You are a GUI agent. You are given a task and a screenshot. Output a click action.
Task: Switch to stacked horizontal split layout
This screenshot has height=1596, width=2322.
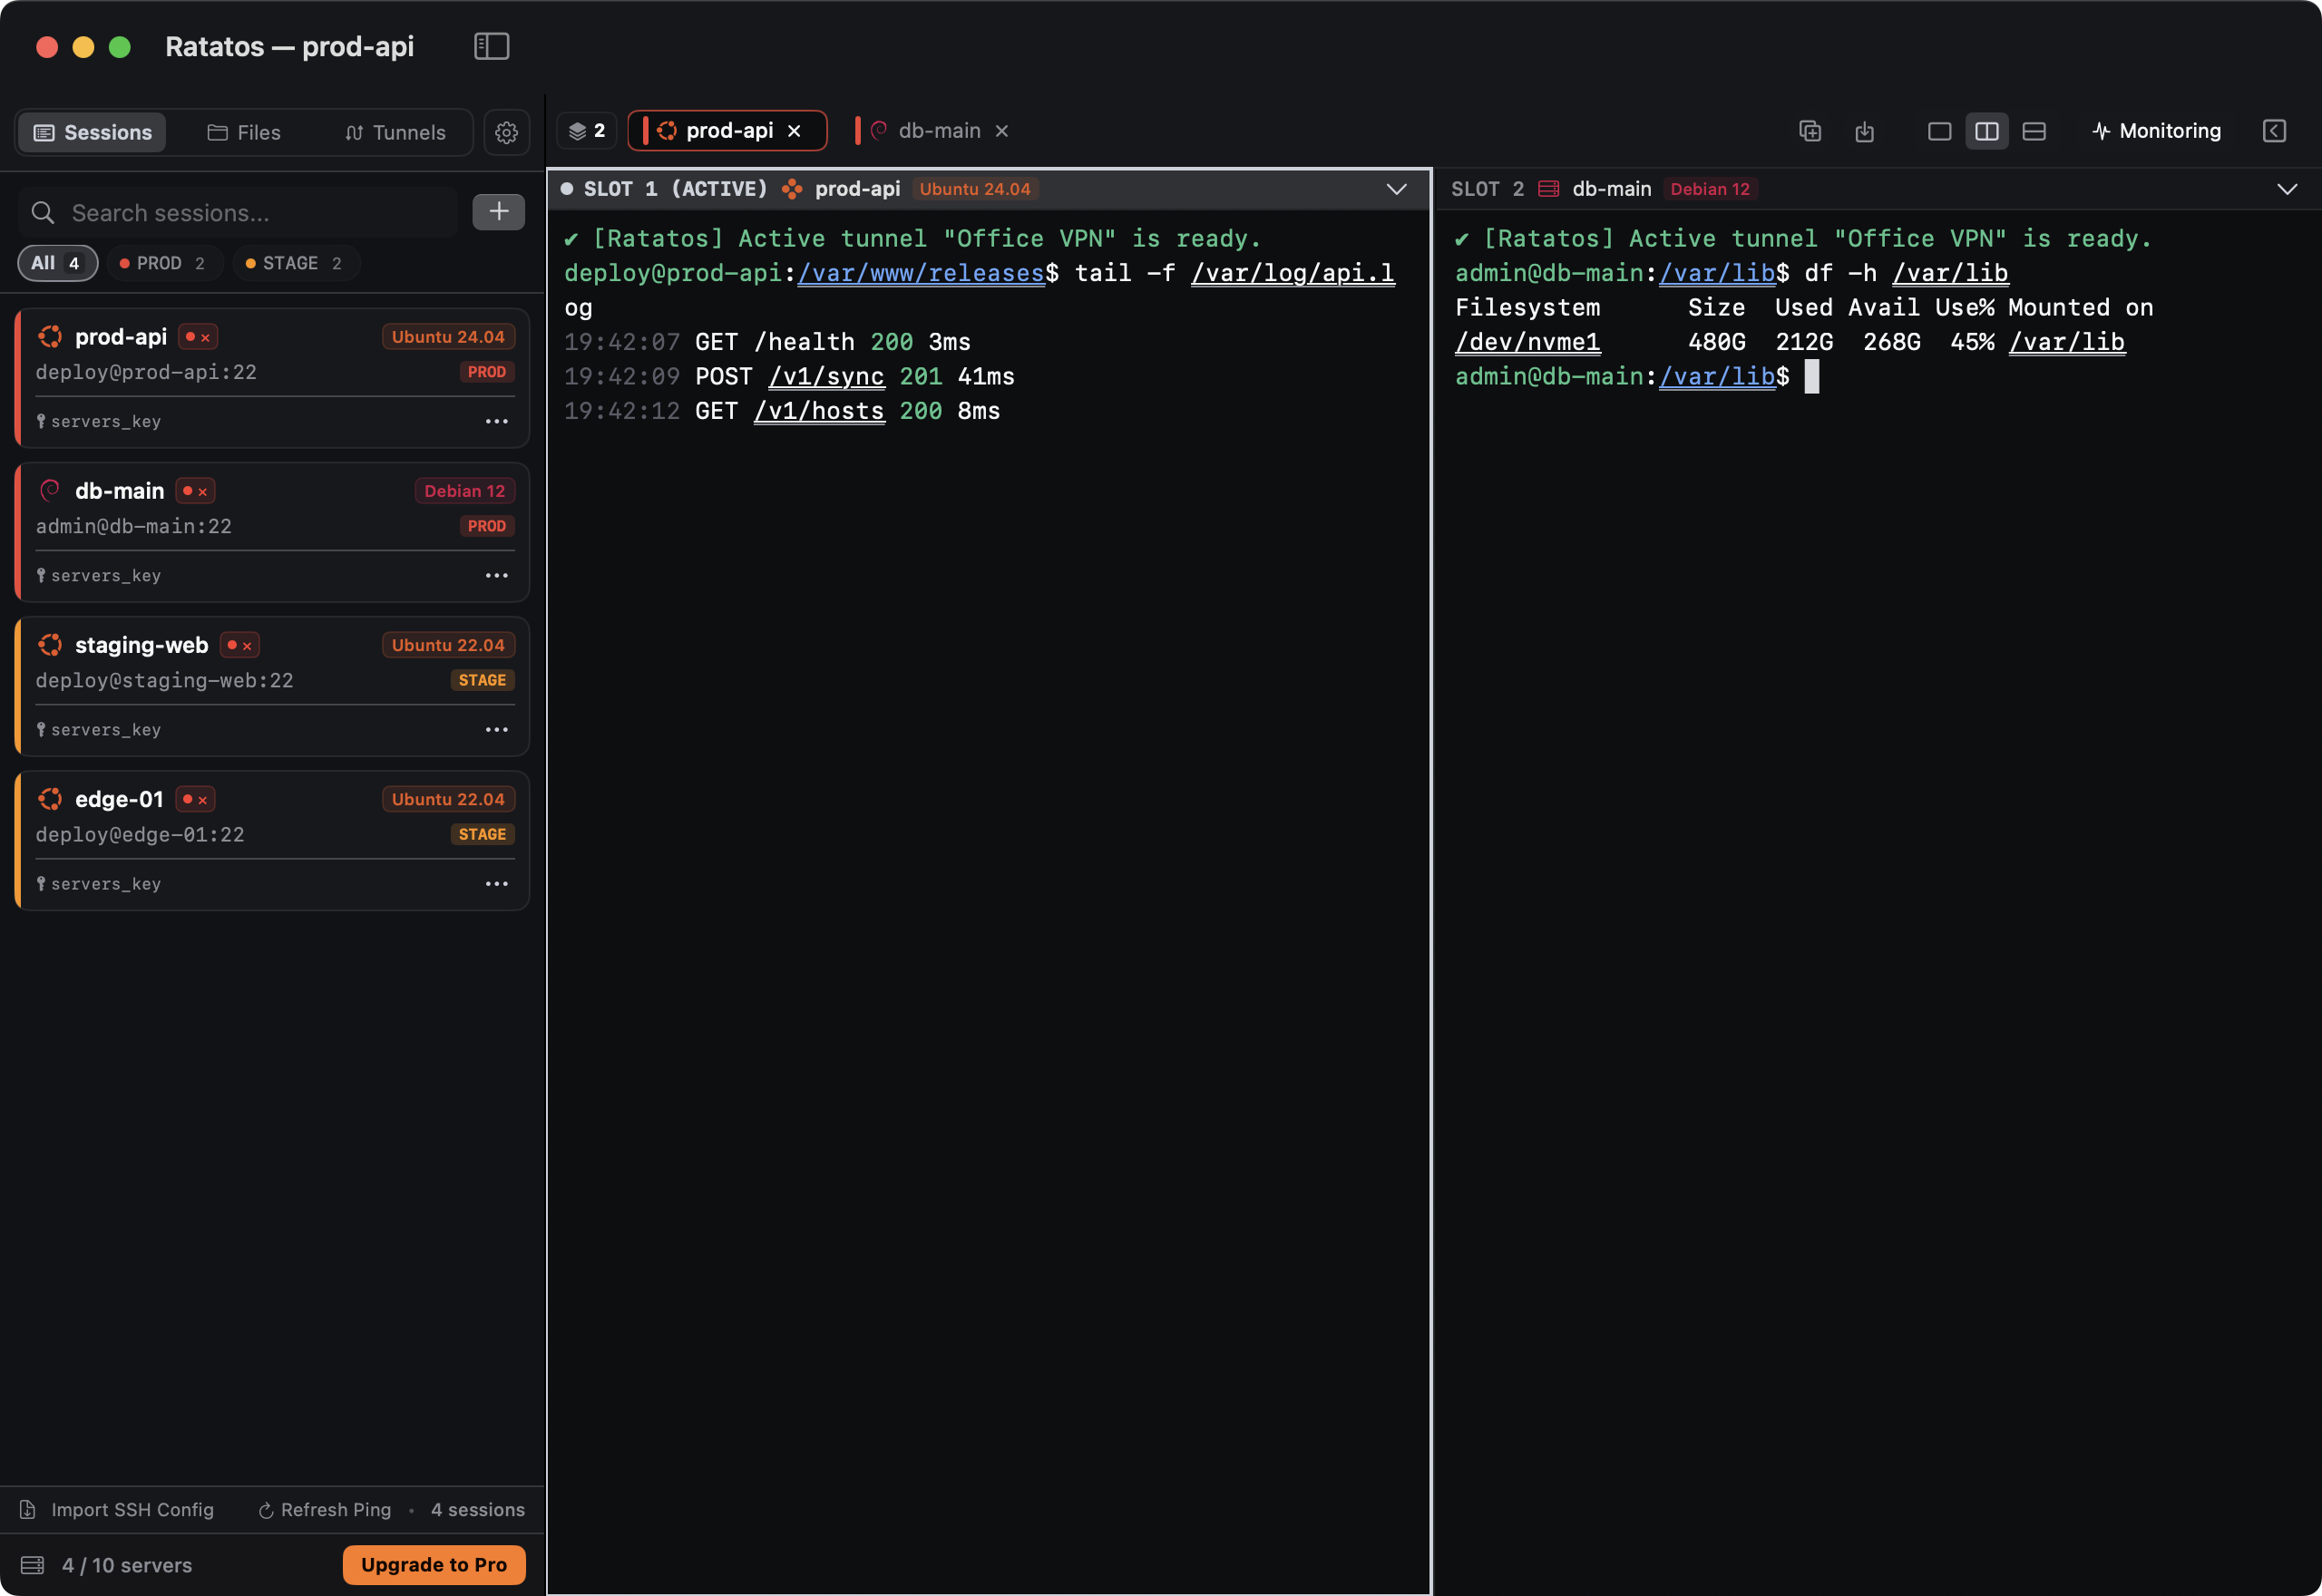[2033, 131]
